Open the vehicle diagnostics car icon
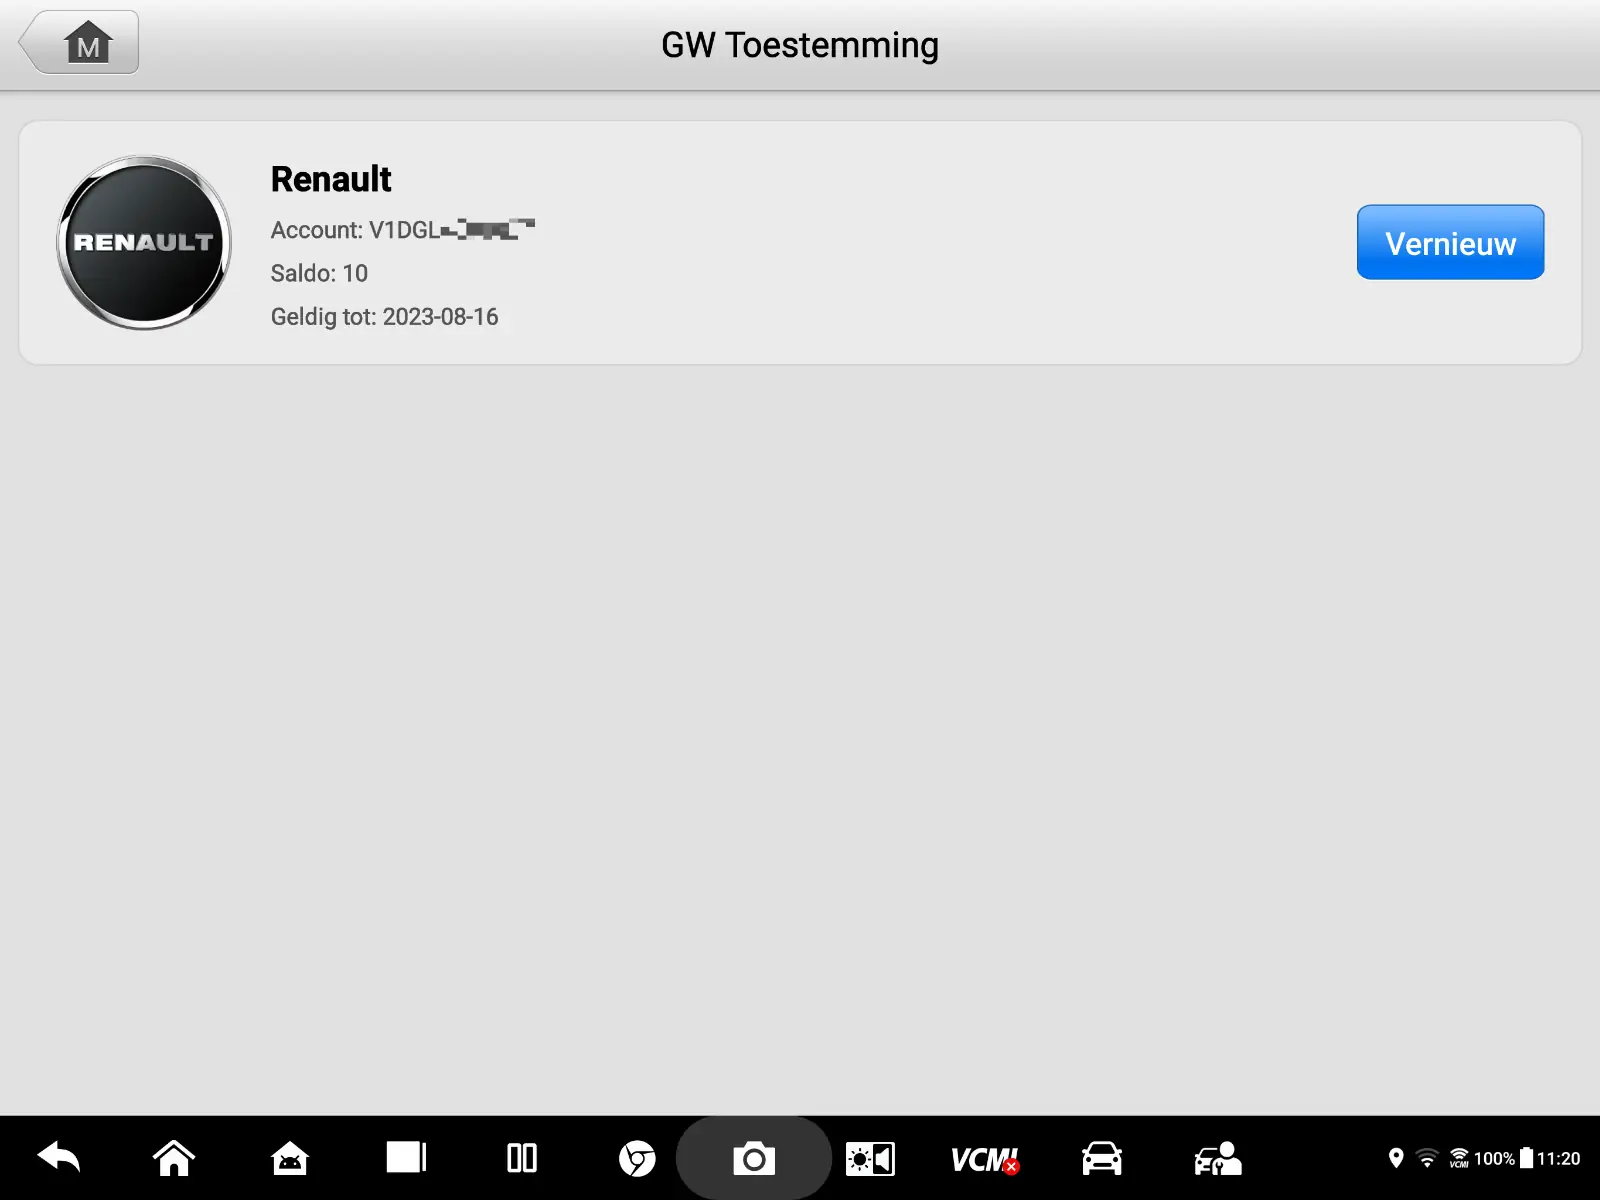 click(x=1102, y=1159)
